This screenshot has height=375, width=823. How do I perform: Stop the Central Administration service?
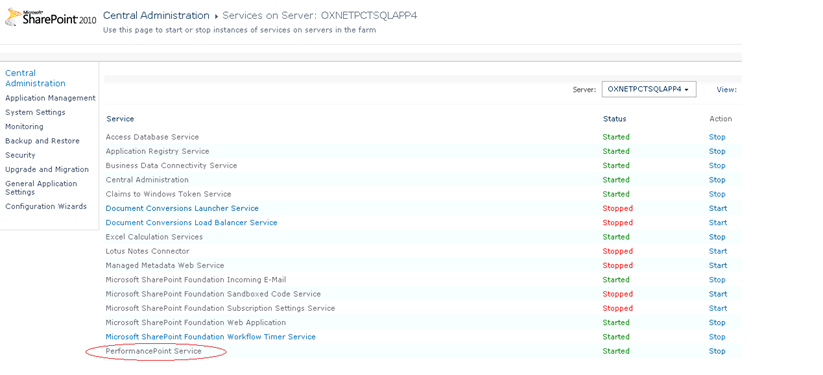[x=717, y=180]
